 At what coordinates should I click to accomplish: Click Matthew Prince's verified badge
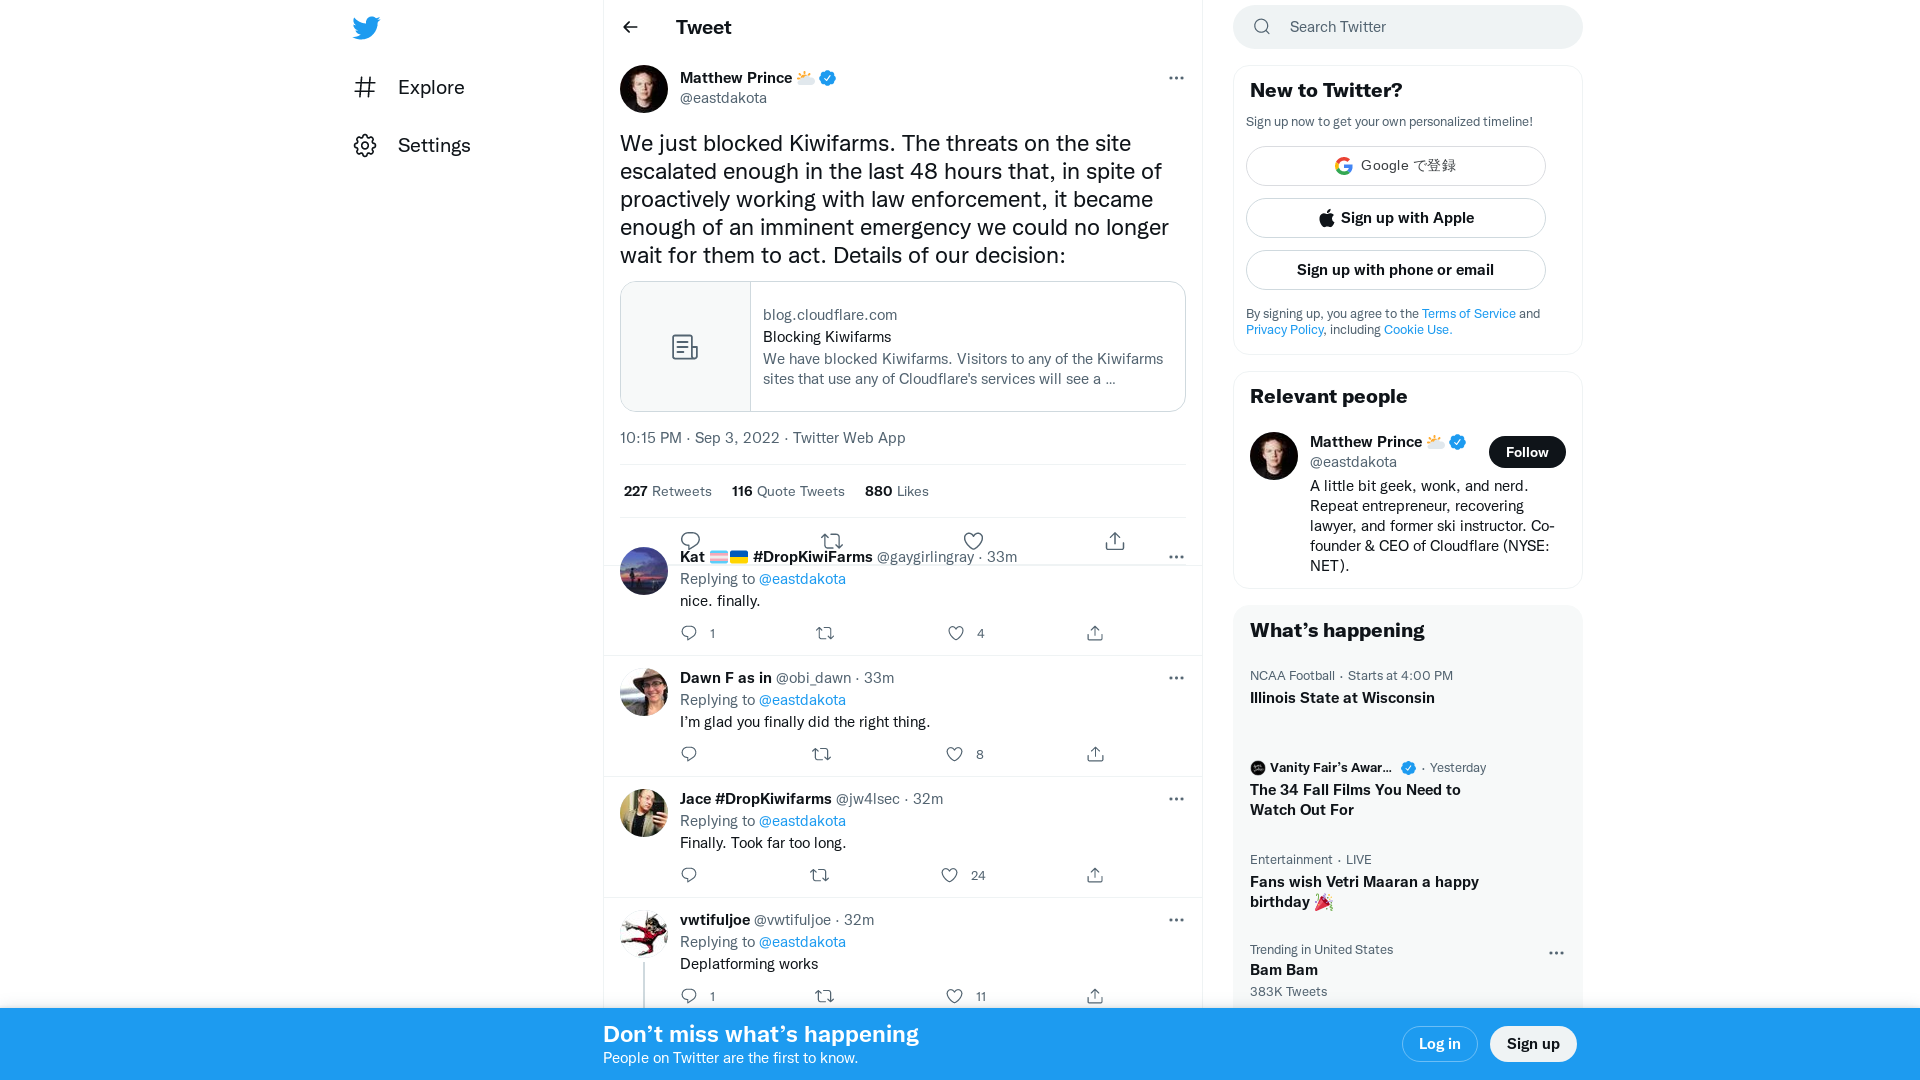(826, 77)
